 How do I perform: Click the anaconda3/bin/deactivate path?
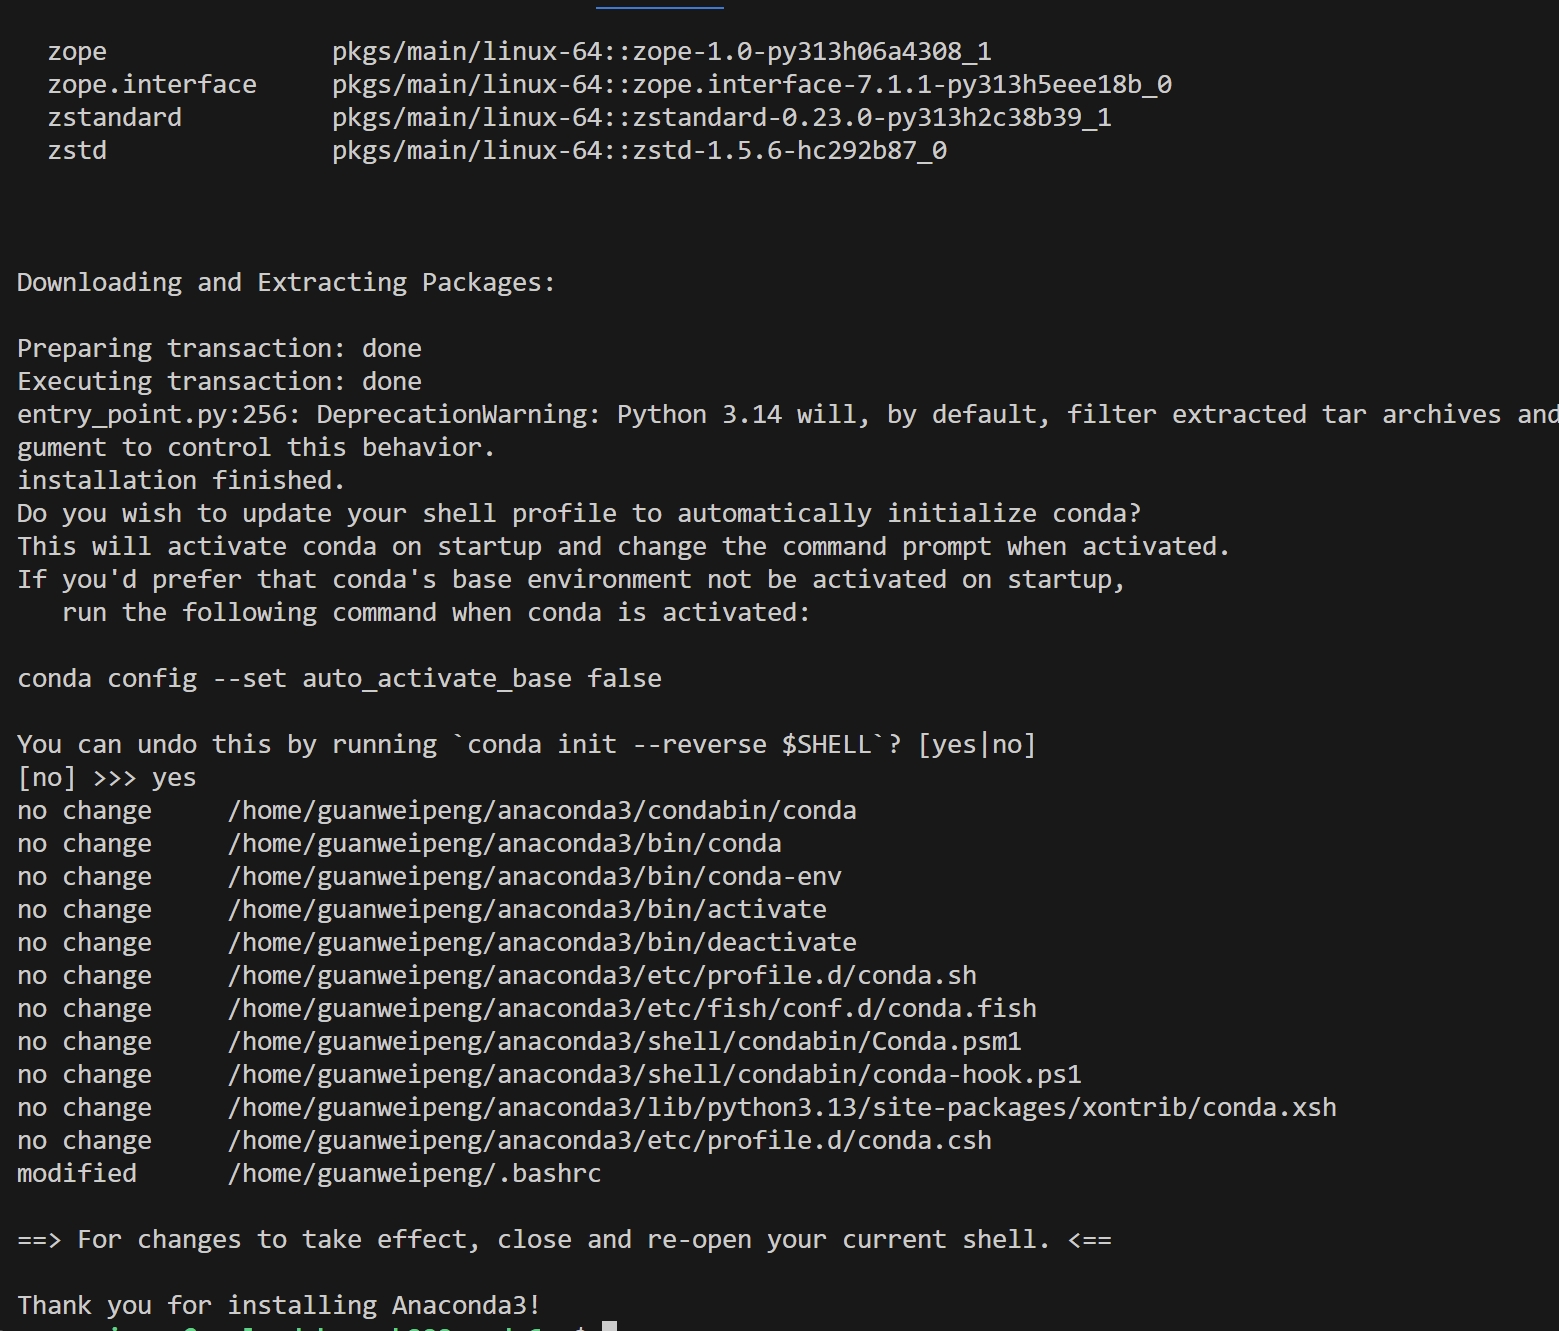tap(542, 942)
